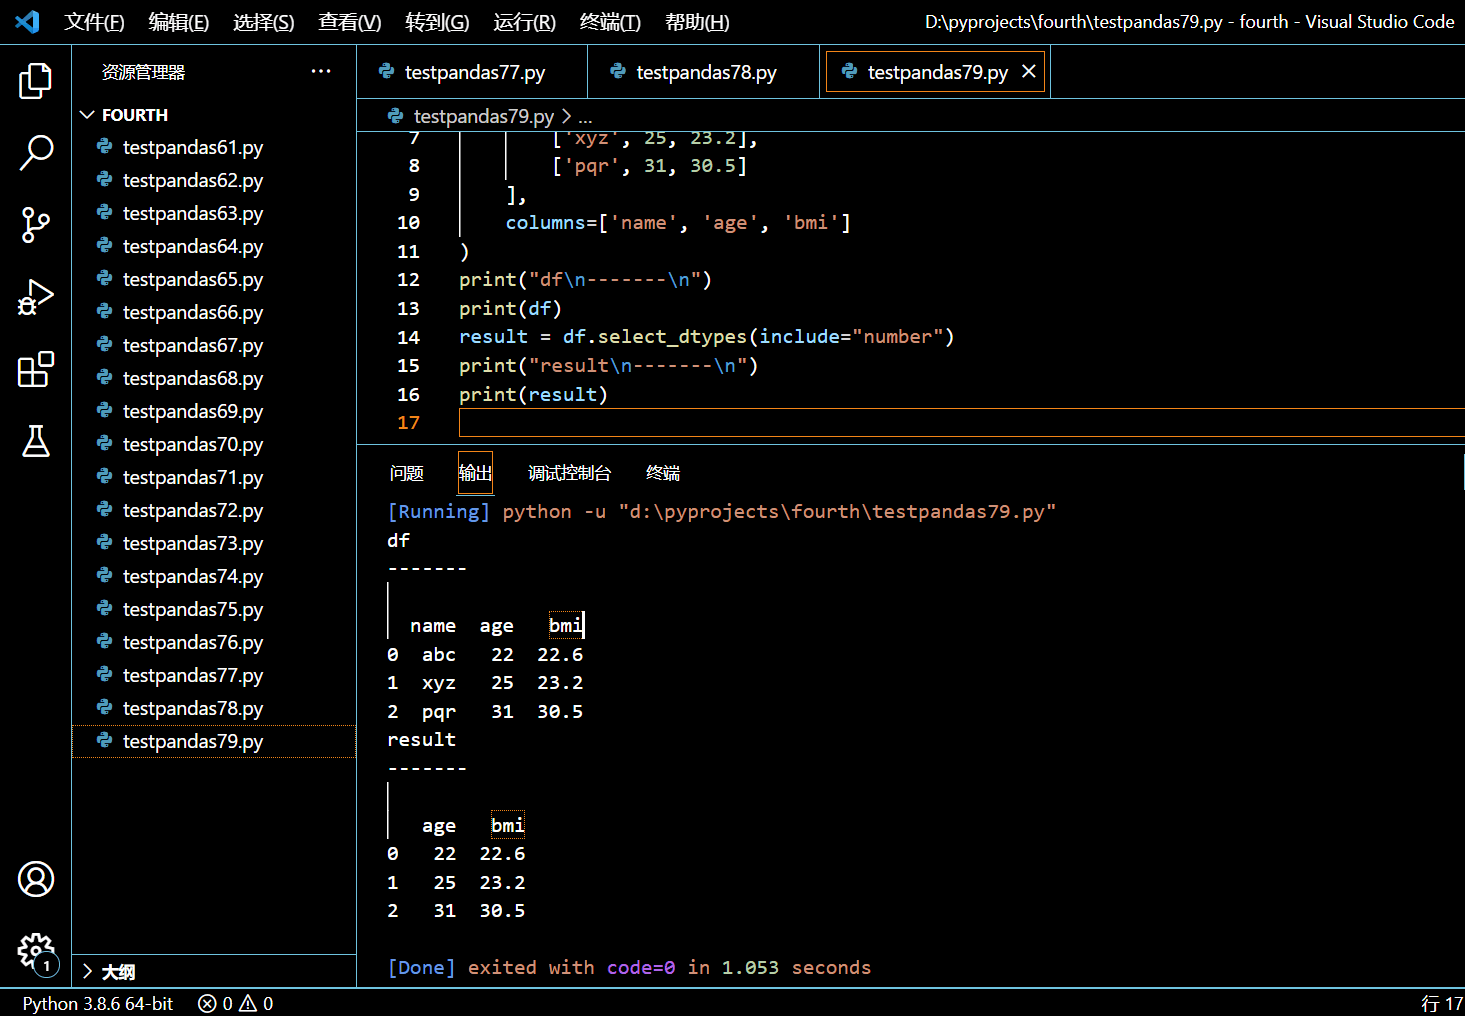Open the 编辑(E) menu

pos(179,22)
